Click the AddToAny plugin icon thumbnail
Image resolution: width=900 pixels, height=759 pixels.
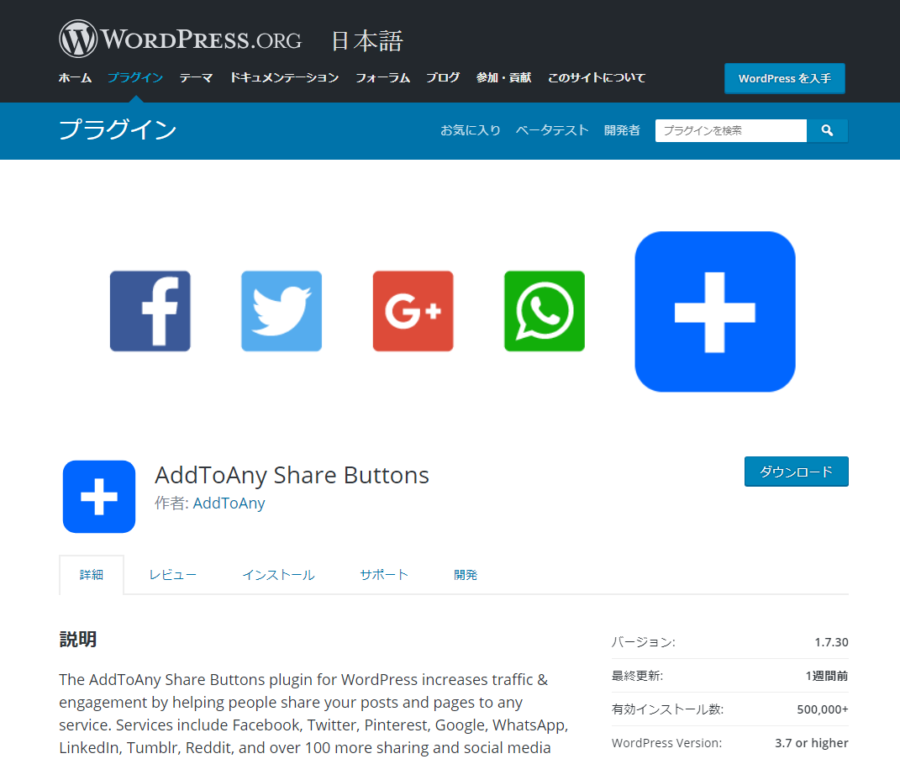coord(99,497)
